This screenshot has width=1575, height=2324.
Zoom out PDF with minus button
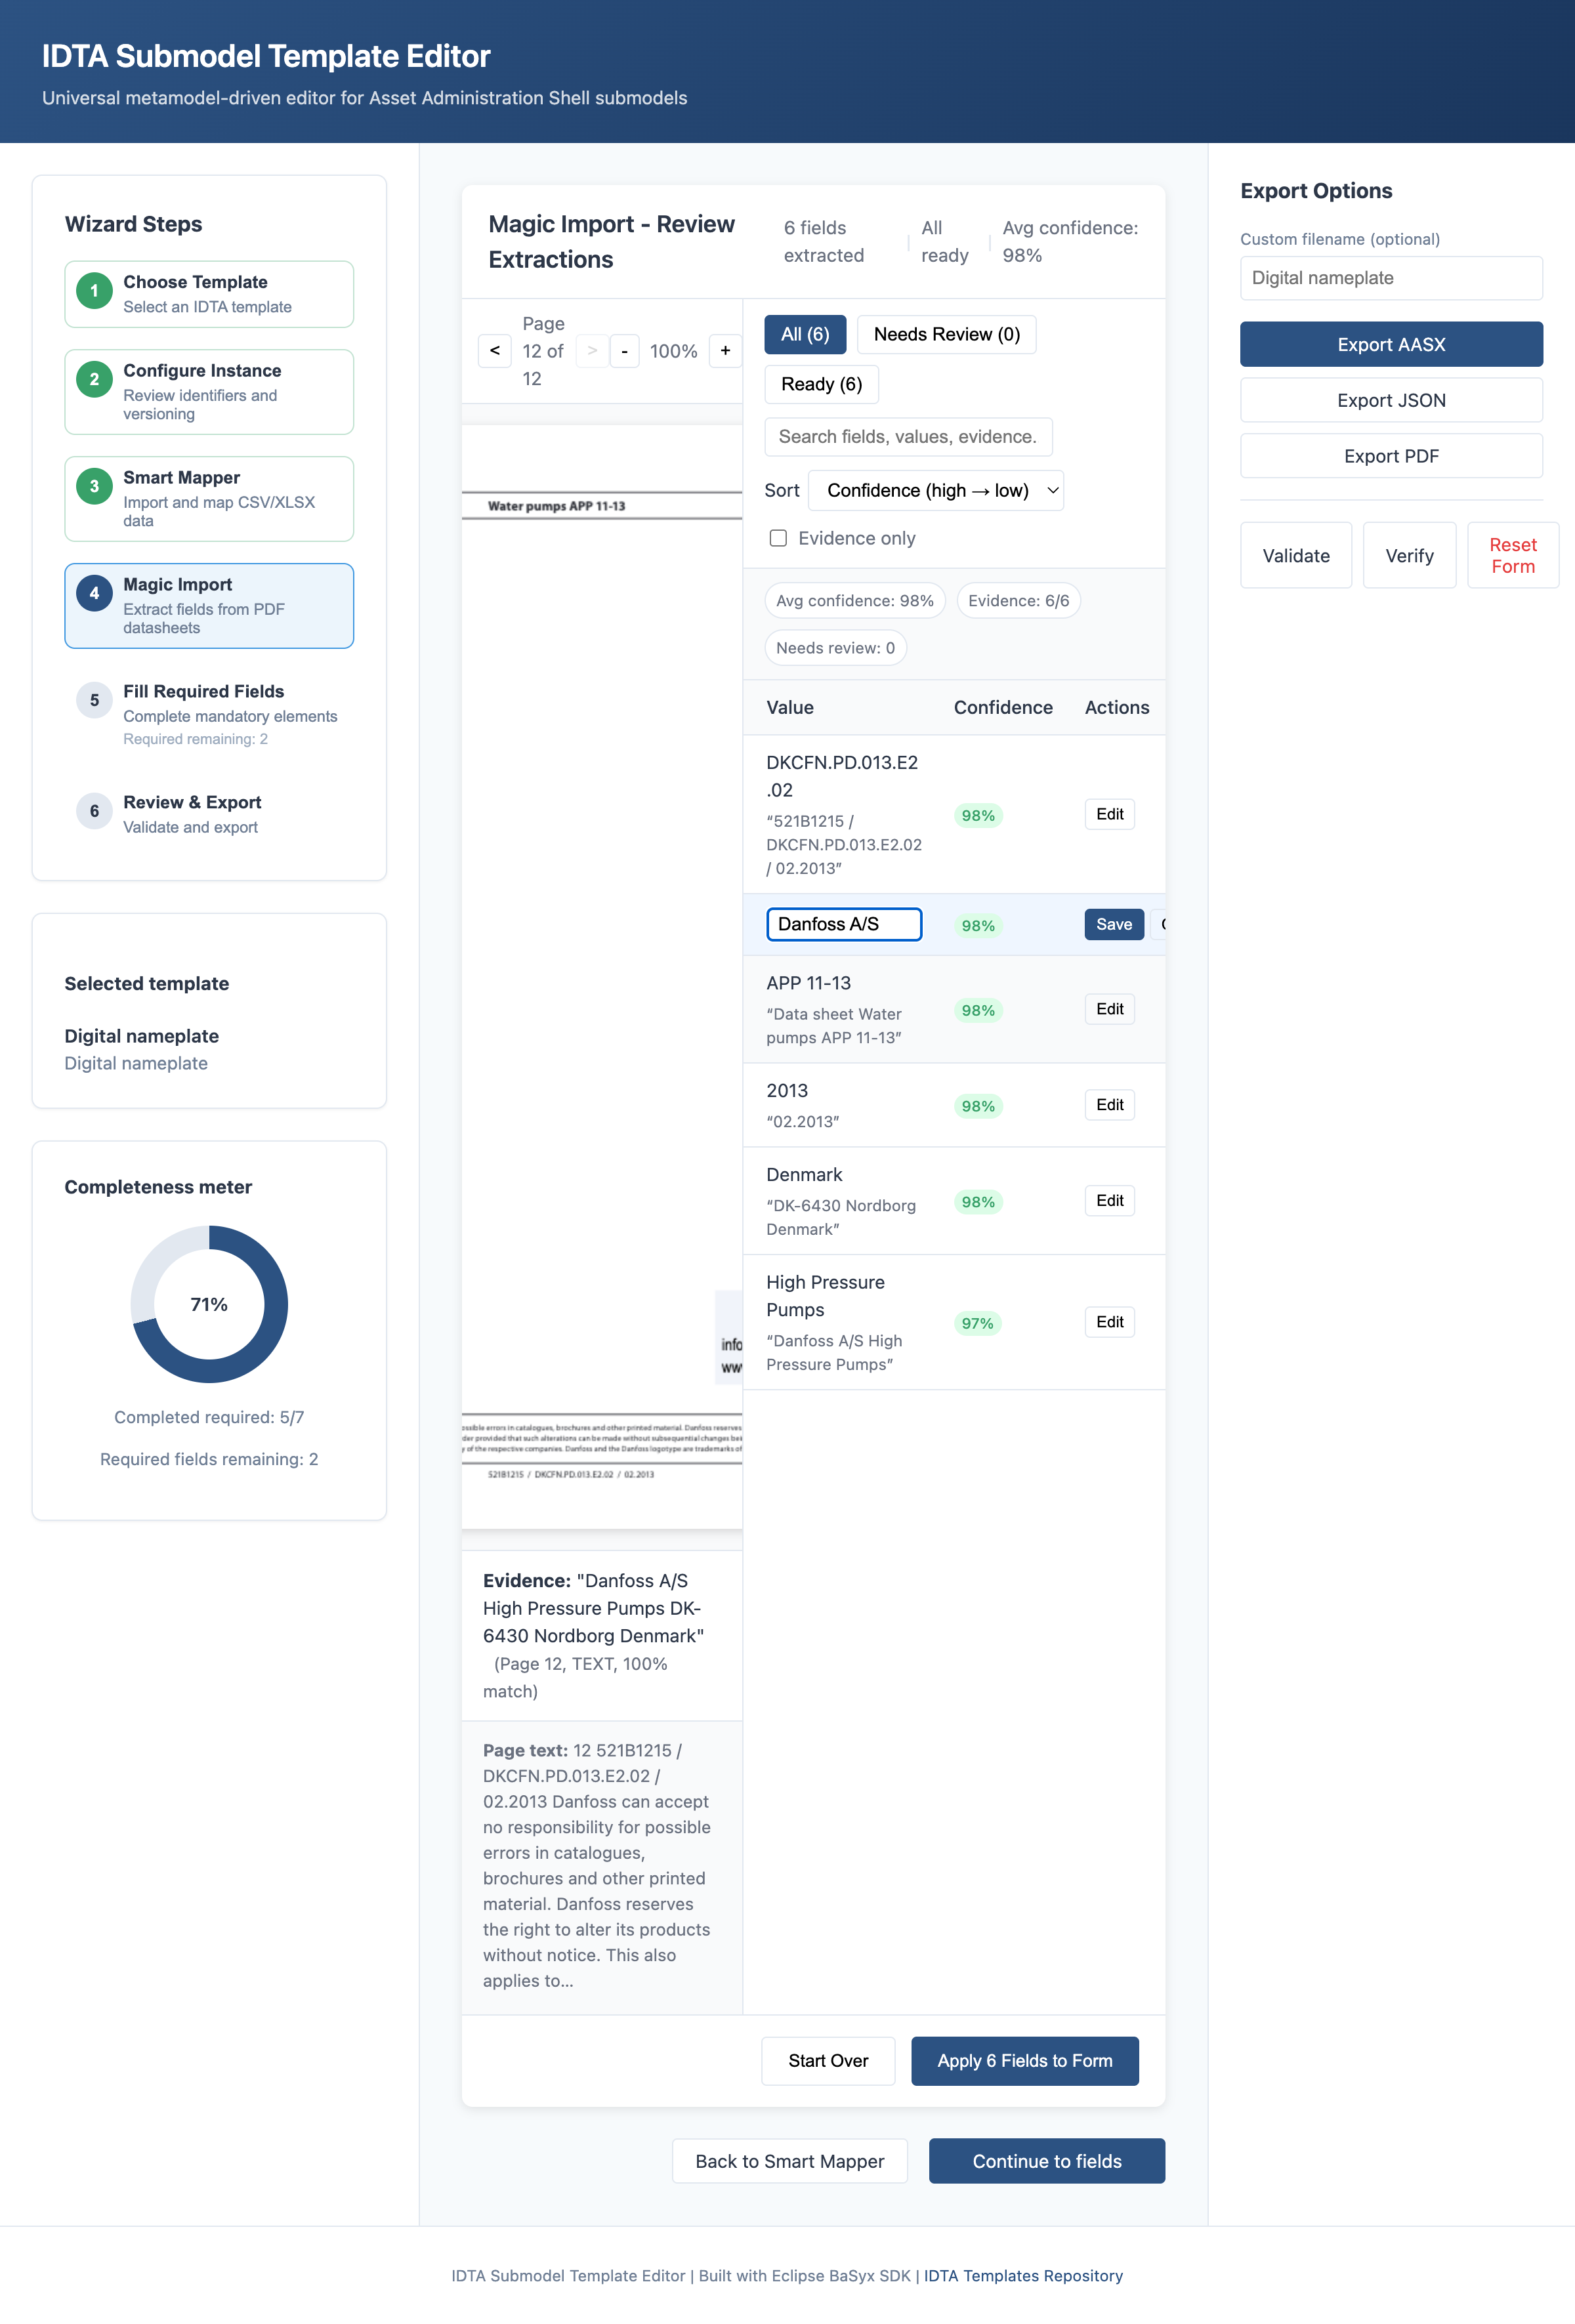(624, 351)
